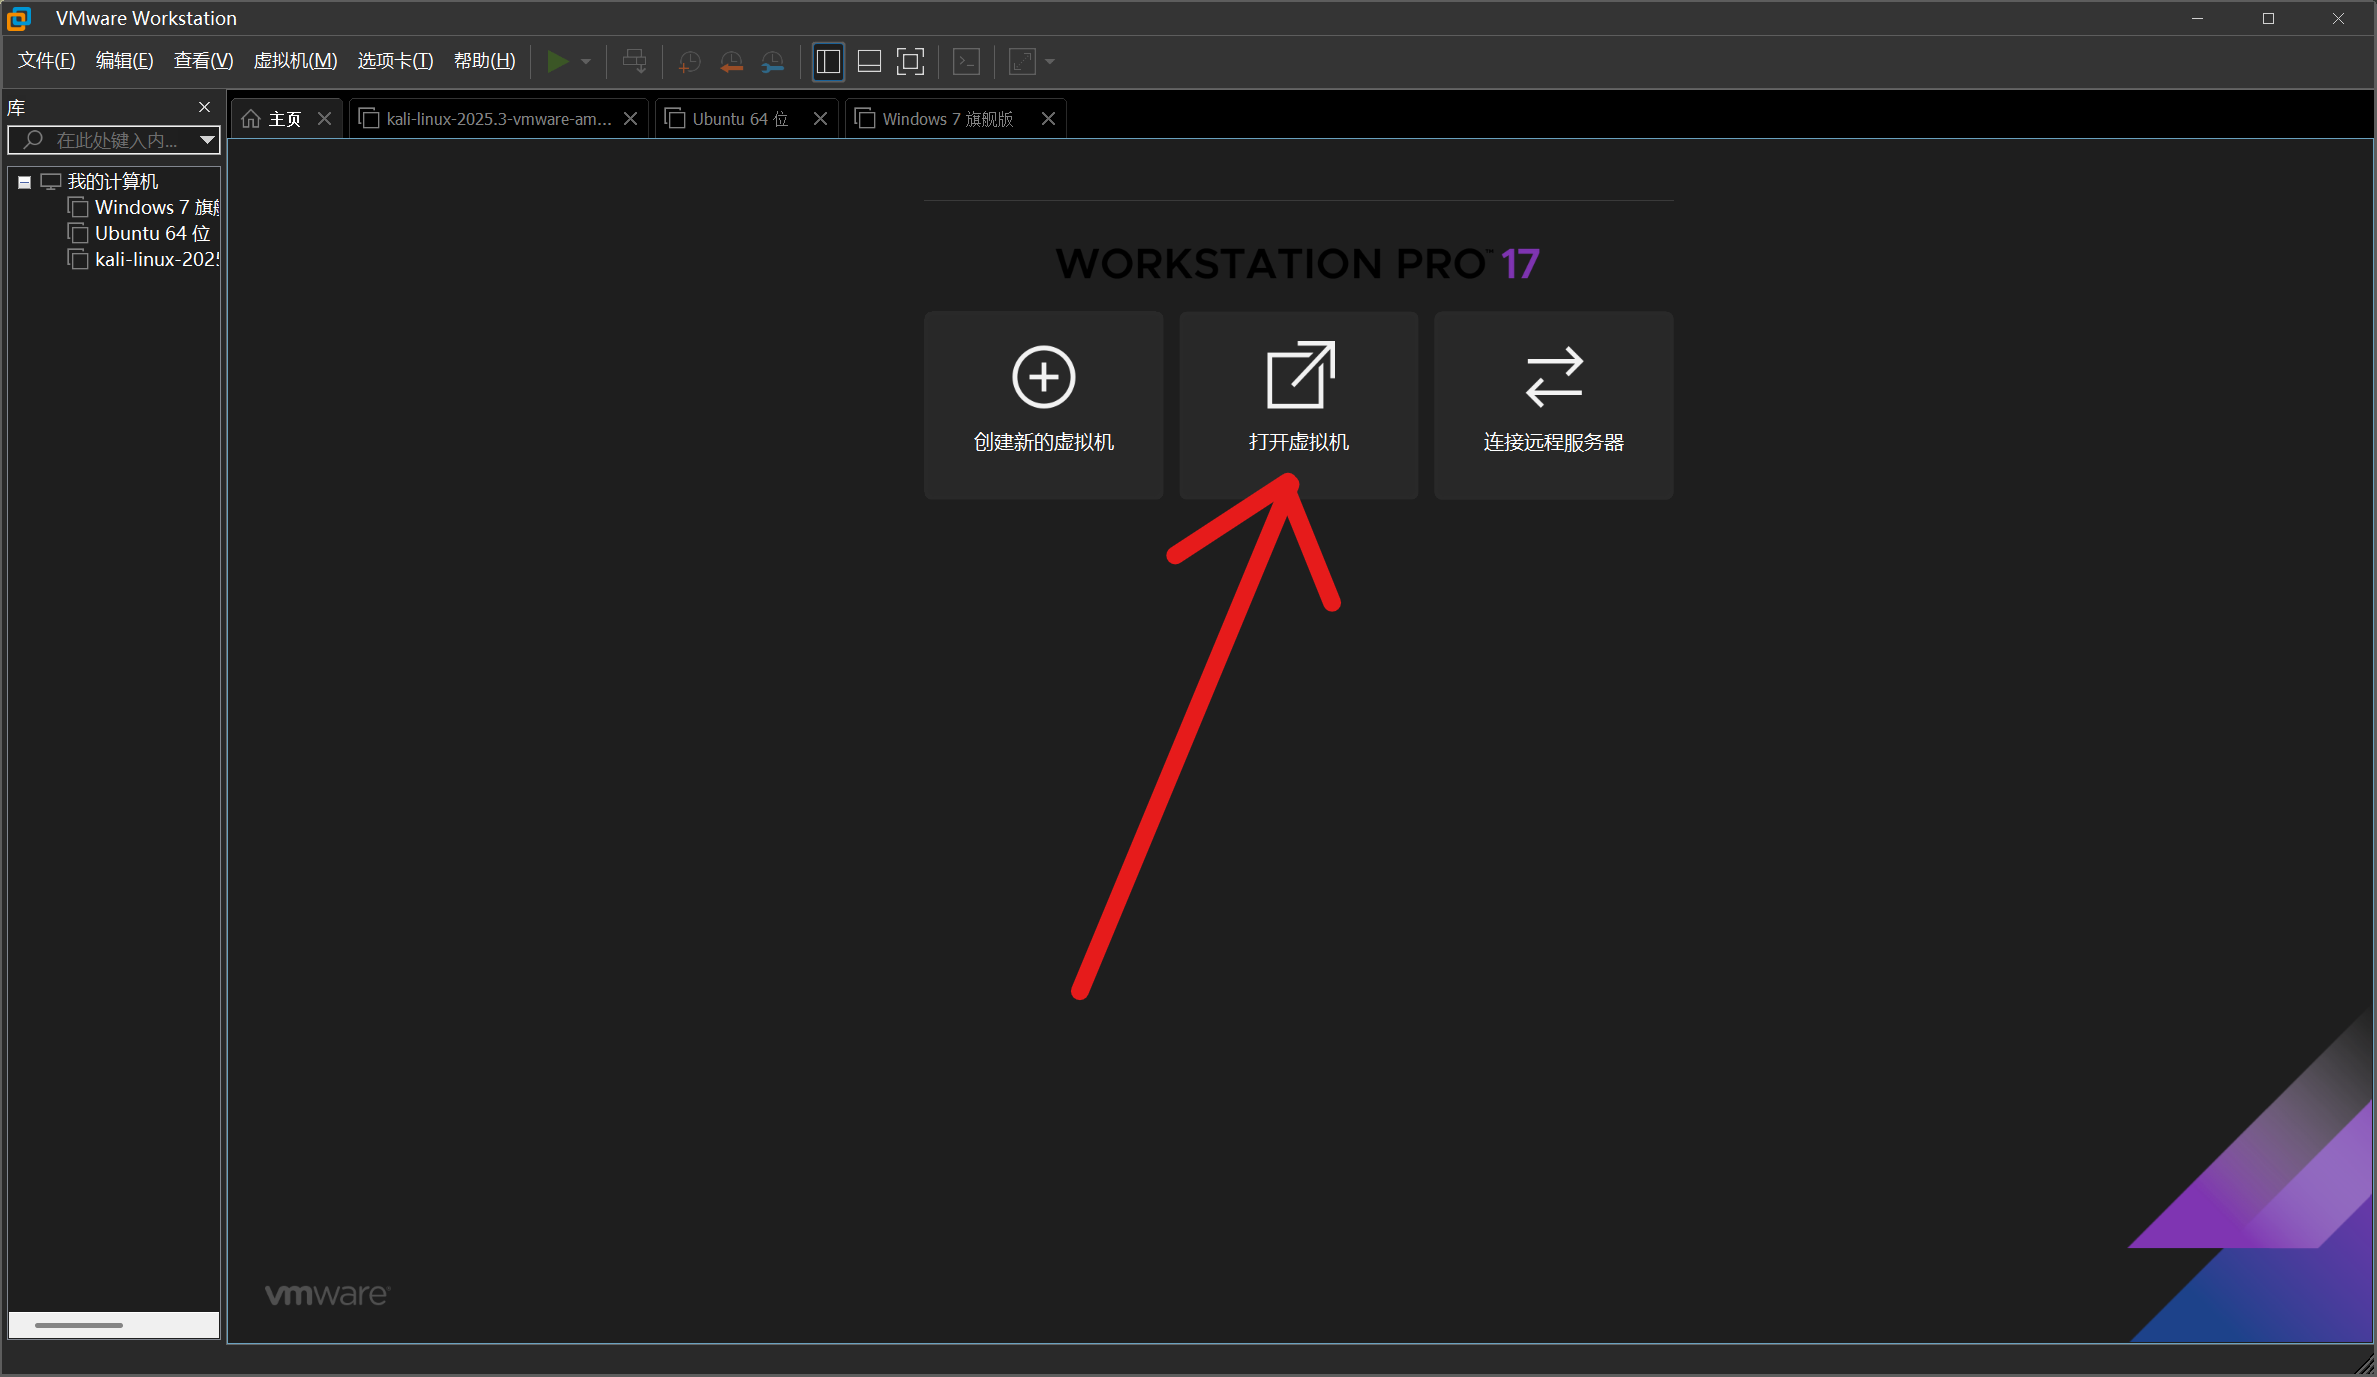Switch to the Ubuntu 64 位 tab
Screen dimensions: 2377x1377
pyautogui.click(x=740, y=119)
